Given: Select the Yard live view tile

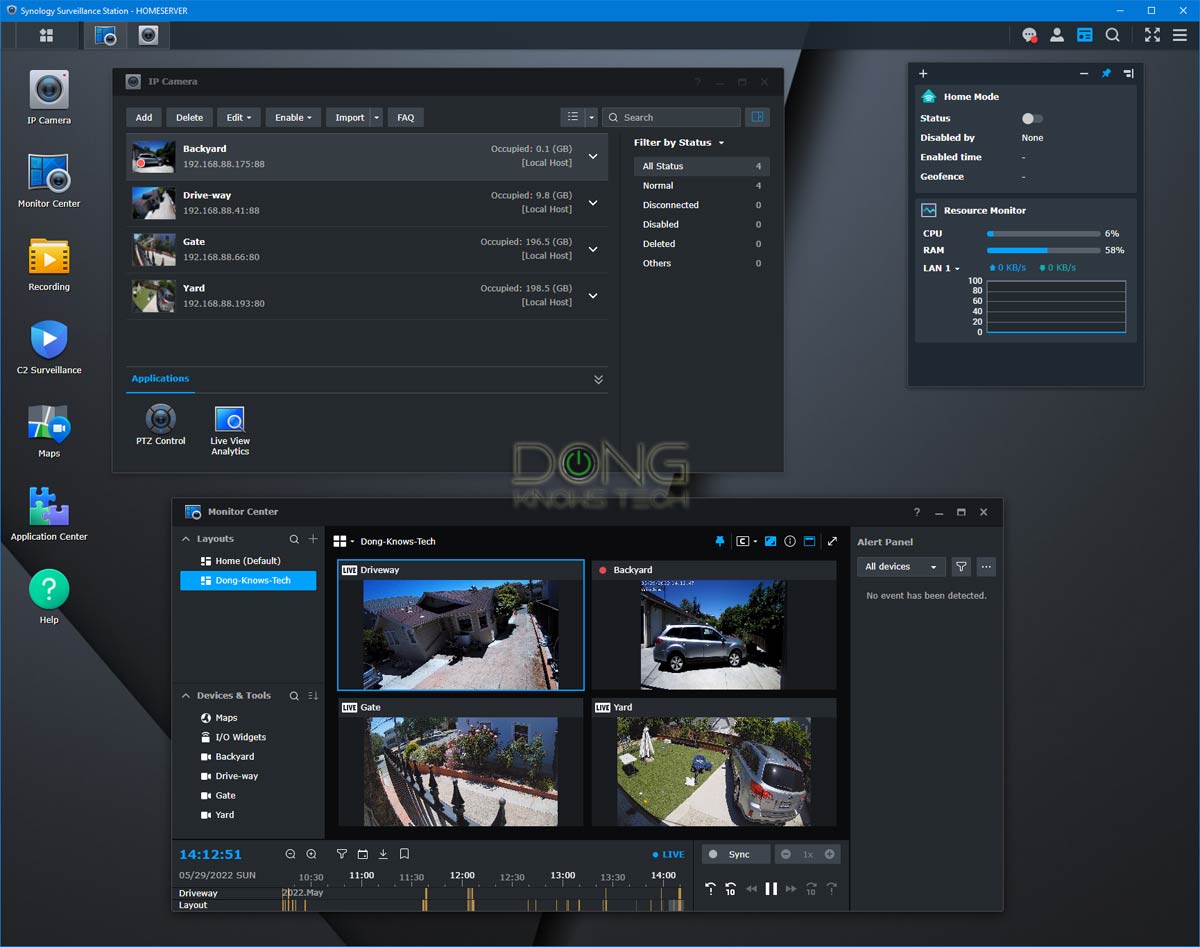Looking at the screenshot, I should pyautogui.click(x=713, y=762).
